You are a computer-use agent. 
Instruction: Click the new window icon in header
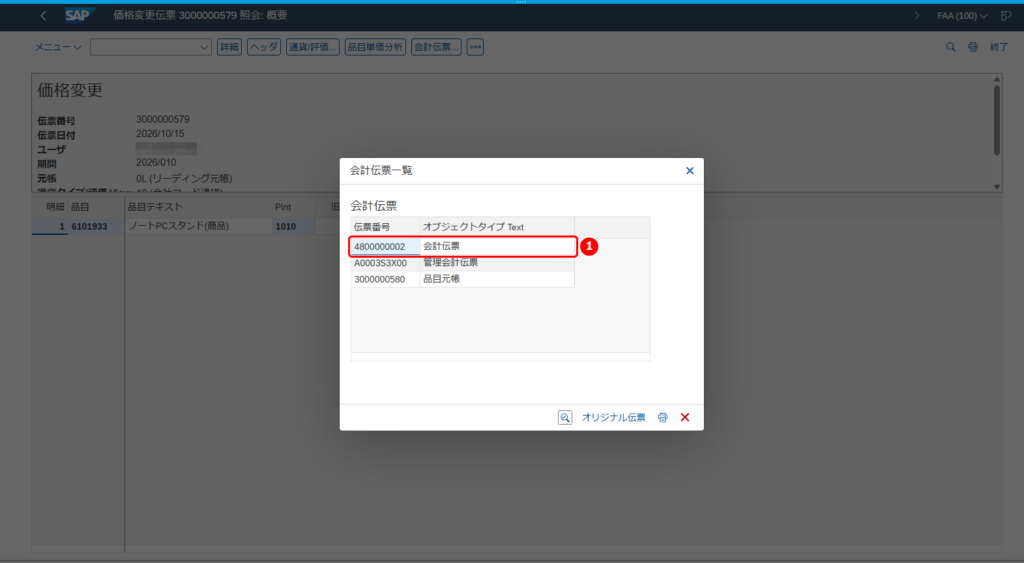(1006, 16)
